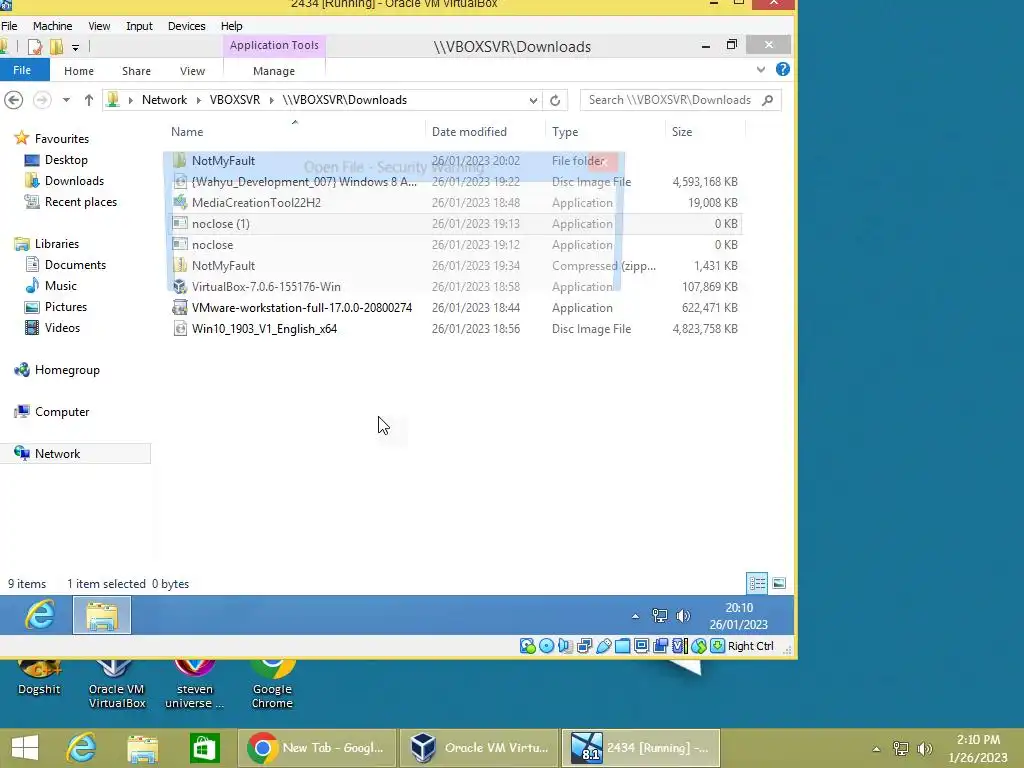The width and height of the screenshot is (1024, 768).
Task: Open Explorer Help with the question mark icon
Action: click(782, 69)
